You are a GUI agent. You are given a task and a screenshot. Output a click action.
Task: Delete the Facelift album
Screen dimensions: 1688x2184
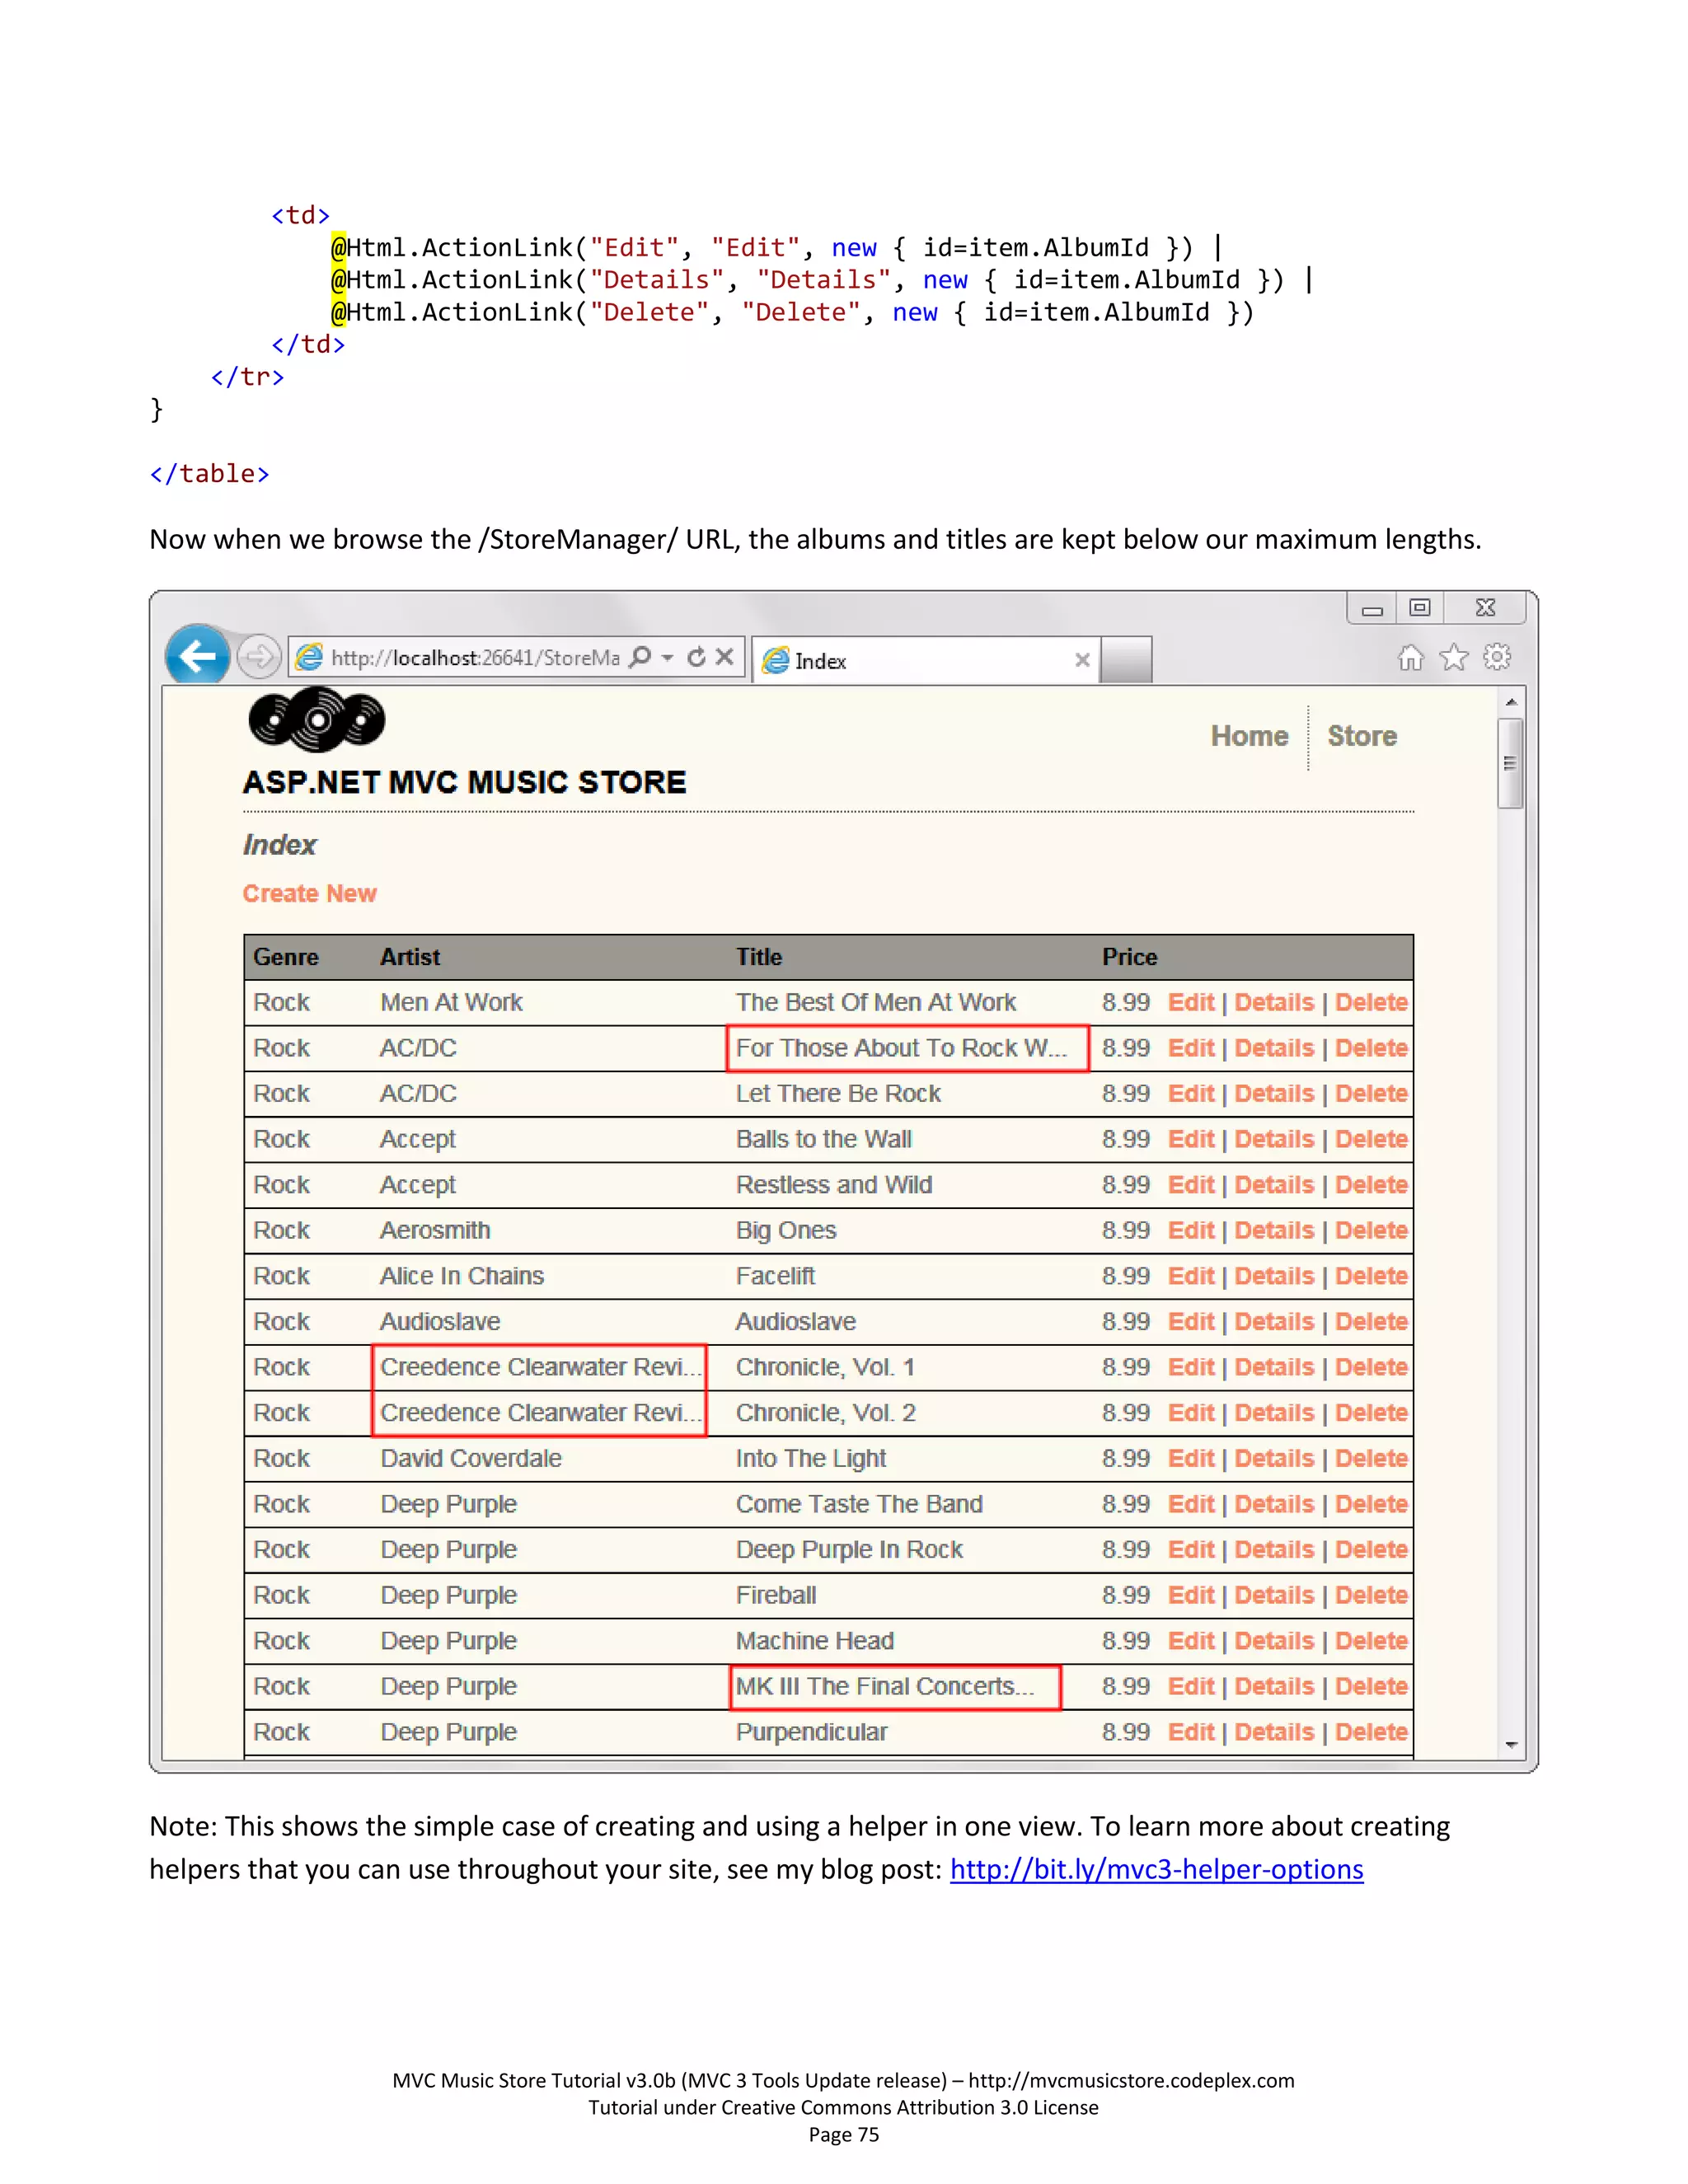1371,1277
